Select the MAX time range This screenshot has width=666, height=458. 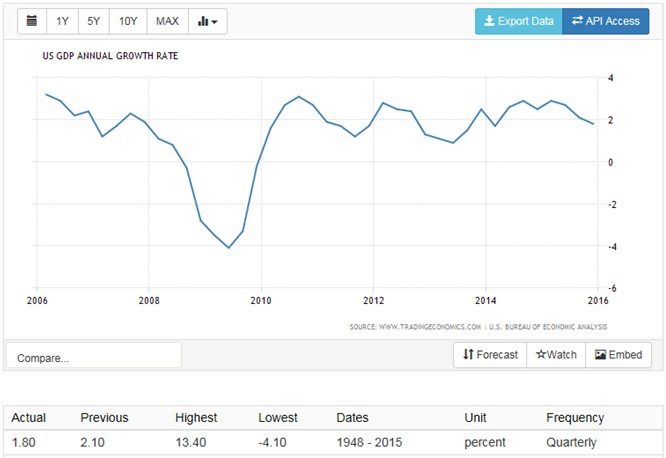[167, 21]
